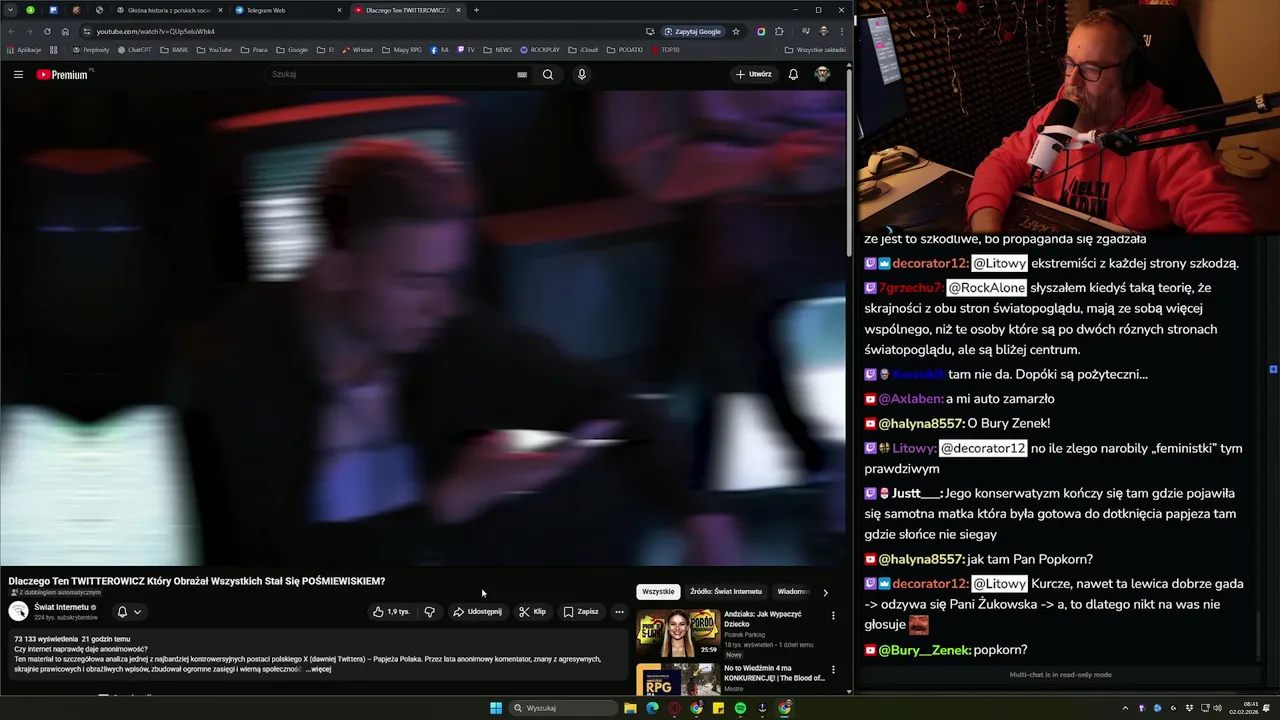Viewport: 1280px width, 720px height.
Task: Open YouTube notifications bell
Action: 793,74
